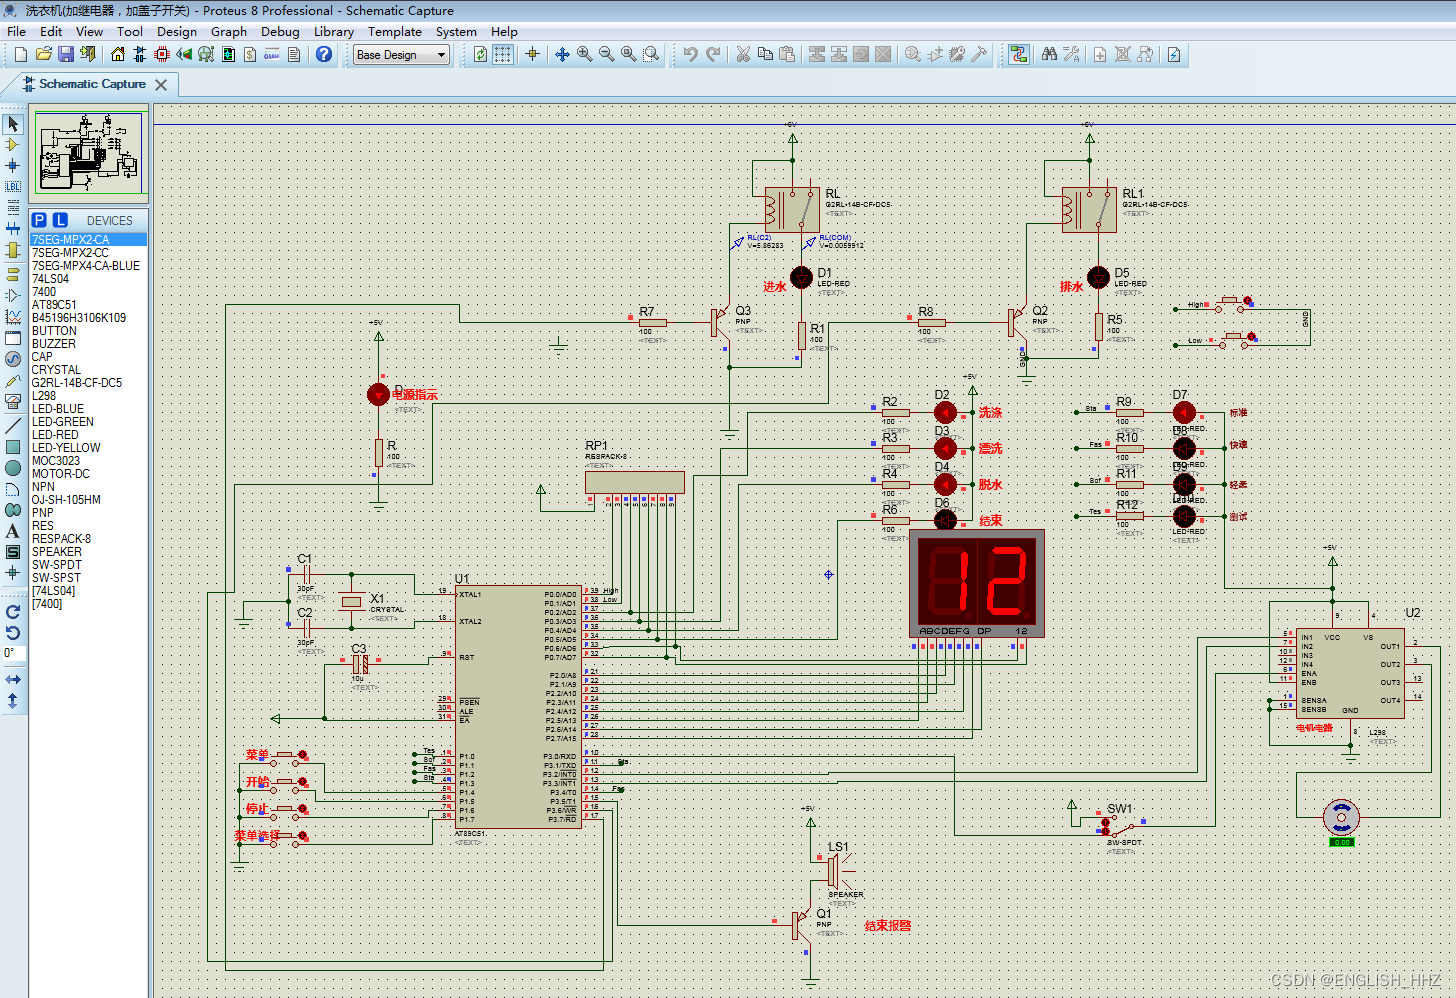Select the 2D graphics line tool

click(x=13, y=426)
